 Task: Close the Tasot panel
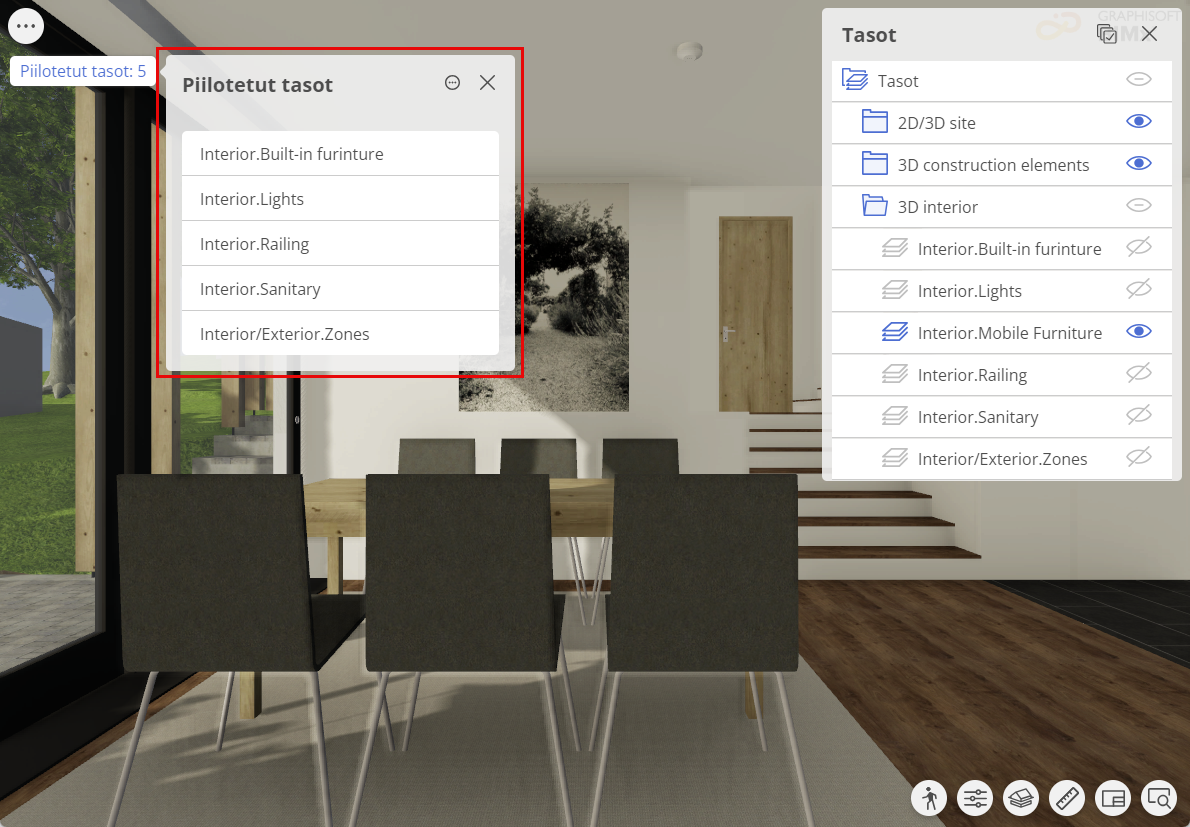tap(1149, 34)
